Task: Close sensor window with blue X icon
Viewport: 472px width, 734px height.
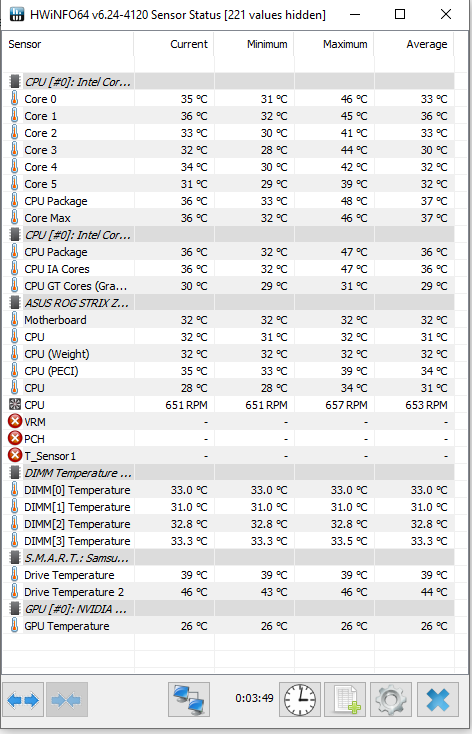Action: tap(438, 700)
